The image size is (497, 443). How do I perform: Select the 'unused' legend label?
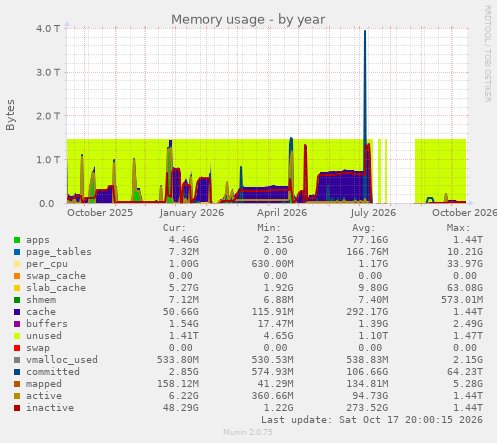tap(44, 336)
